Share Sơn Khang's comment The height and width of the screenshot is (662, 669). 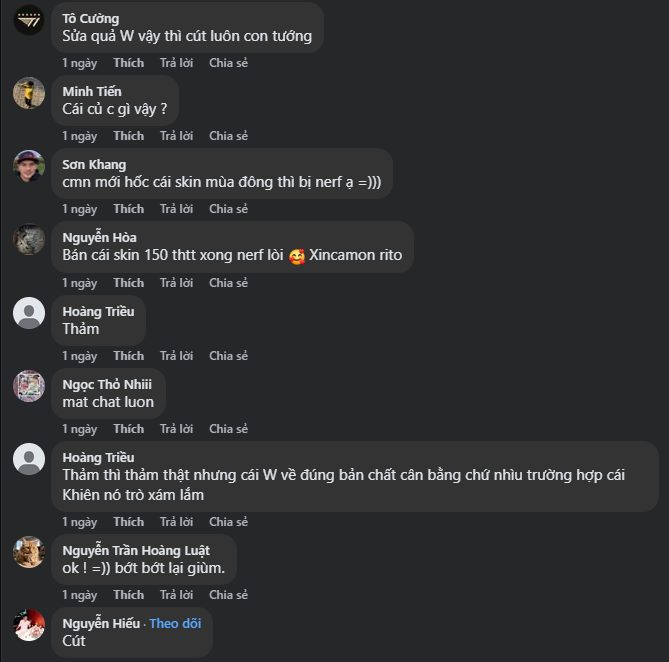coord(228,209)
